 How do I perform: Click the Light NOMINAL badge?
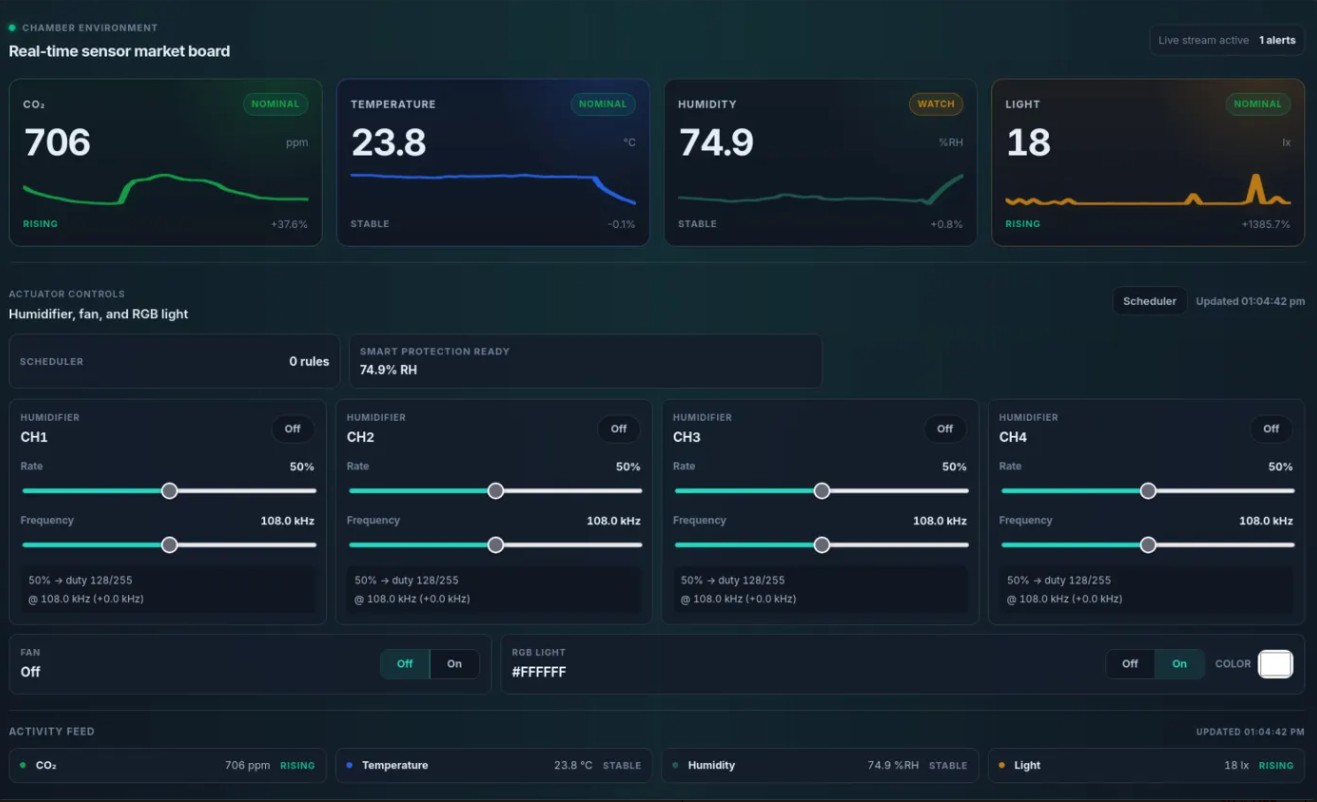click(x=1258, y=104)
